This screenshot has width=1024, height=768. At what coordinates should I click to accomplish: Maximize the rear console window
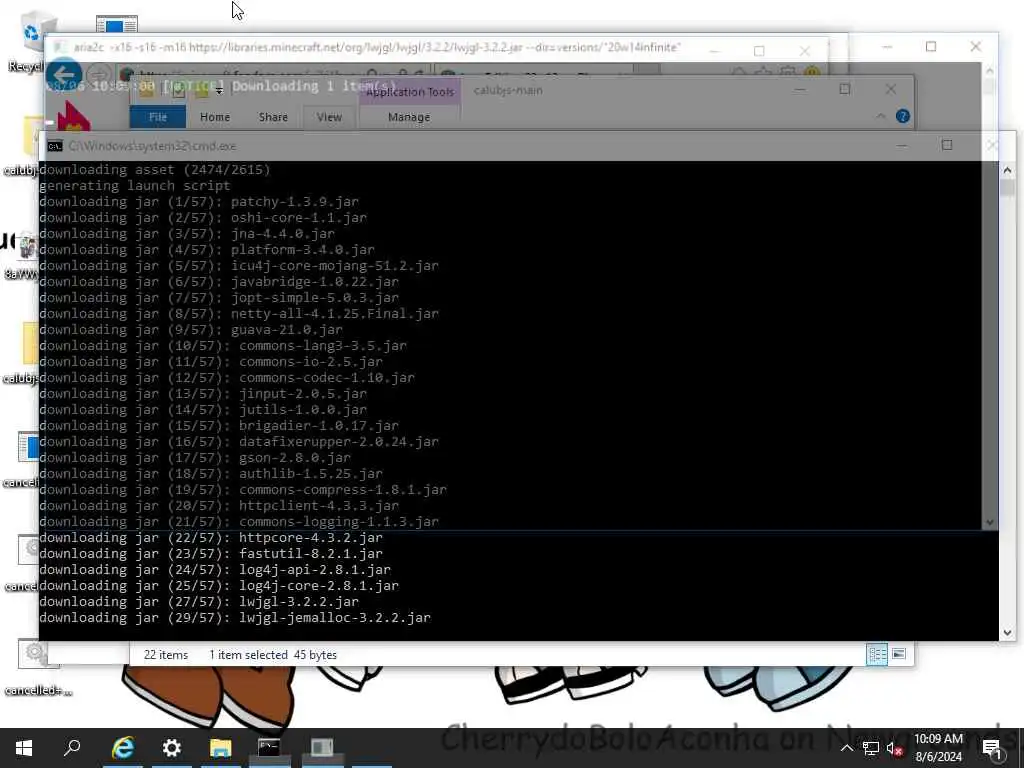coord(931,46)
